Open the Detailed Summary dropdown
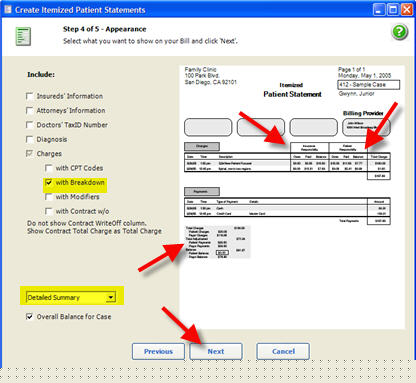This screenshot has height=383, width=416. tap(71, 297)
